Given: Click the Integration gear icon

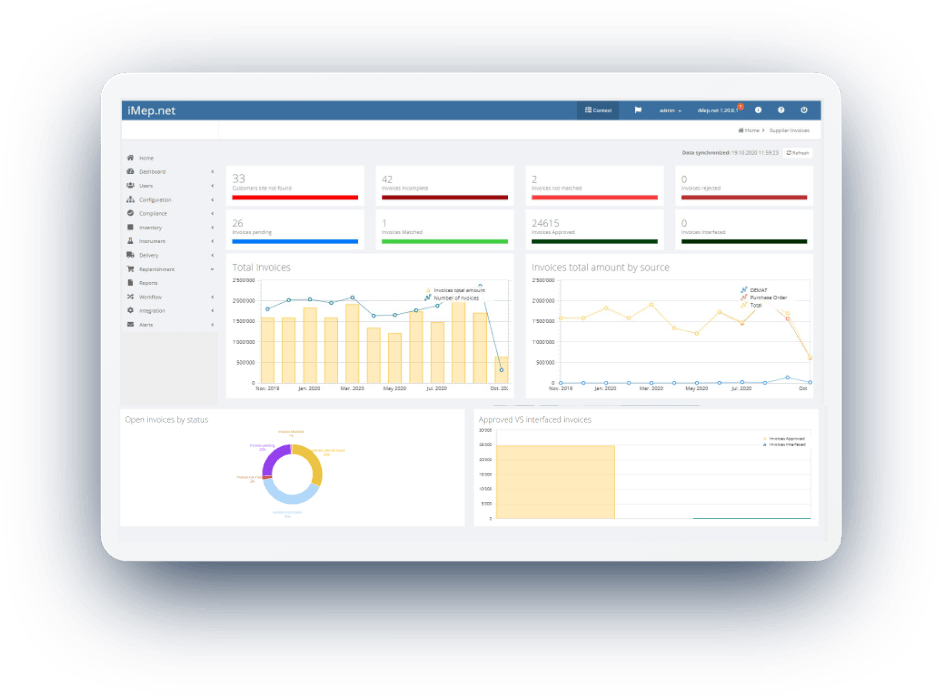Looking at the screenshot, I should [x=130, y=310].
